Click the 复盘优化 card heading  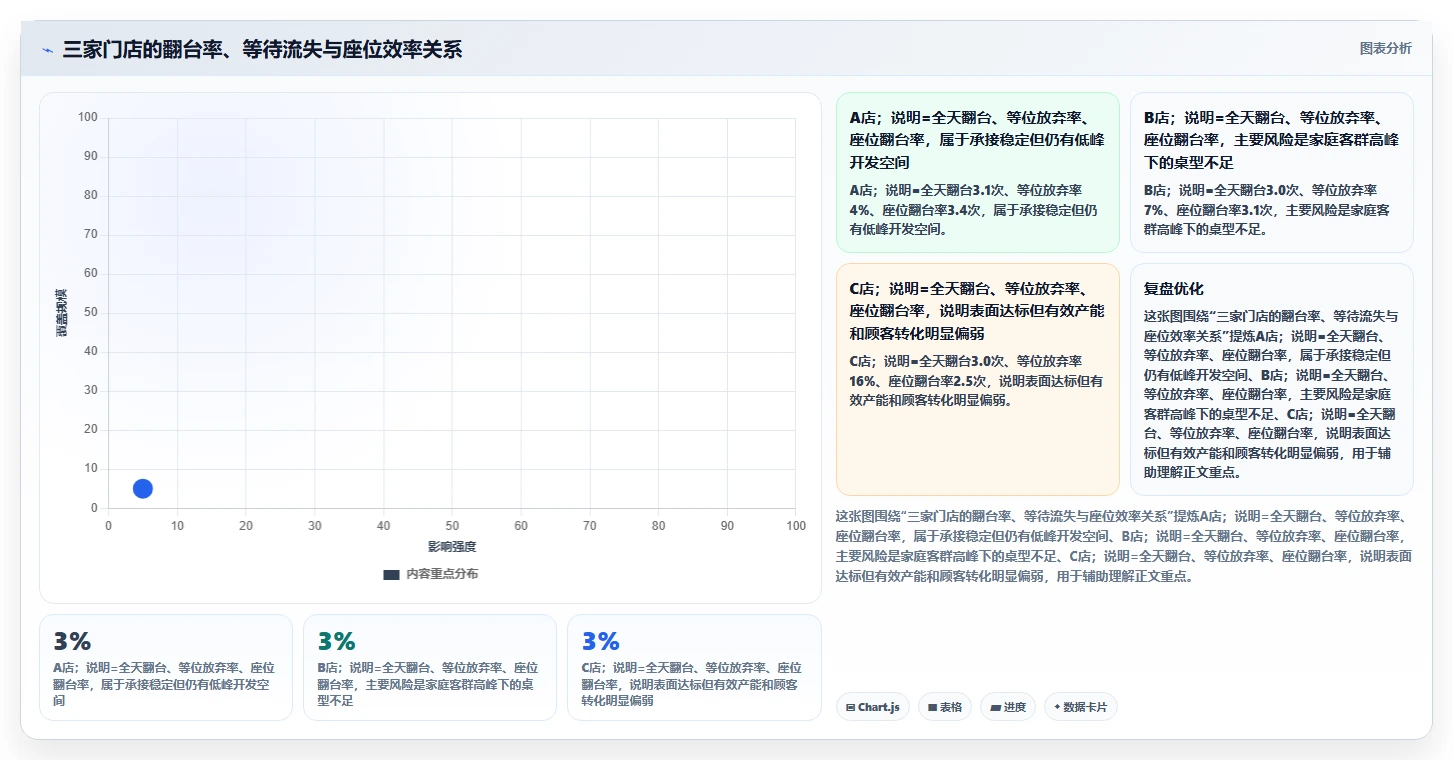1173,289
